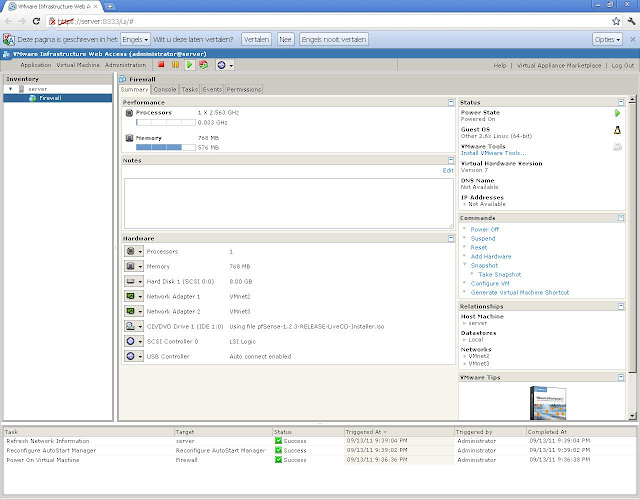The height and width of the screenshot is (500, 640).
Task: Click the Nee button
Action: coord(285,39)
